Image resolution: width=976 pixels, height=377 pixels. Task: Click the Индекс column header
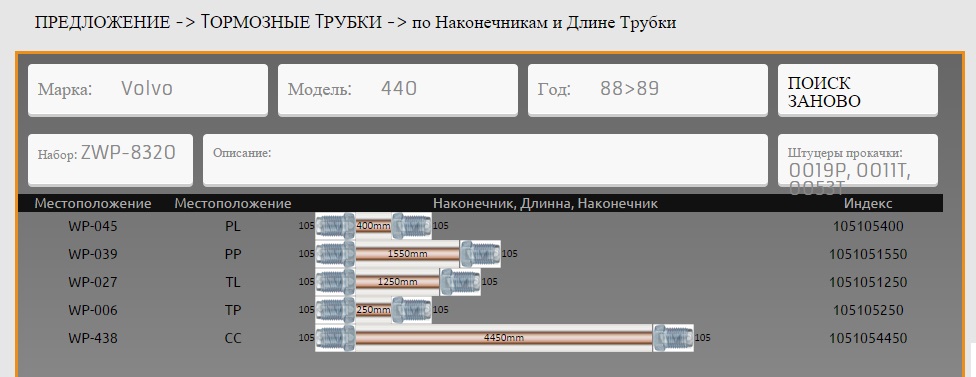868,203
